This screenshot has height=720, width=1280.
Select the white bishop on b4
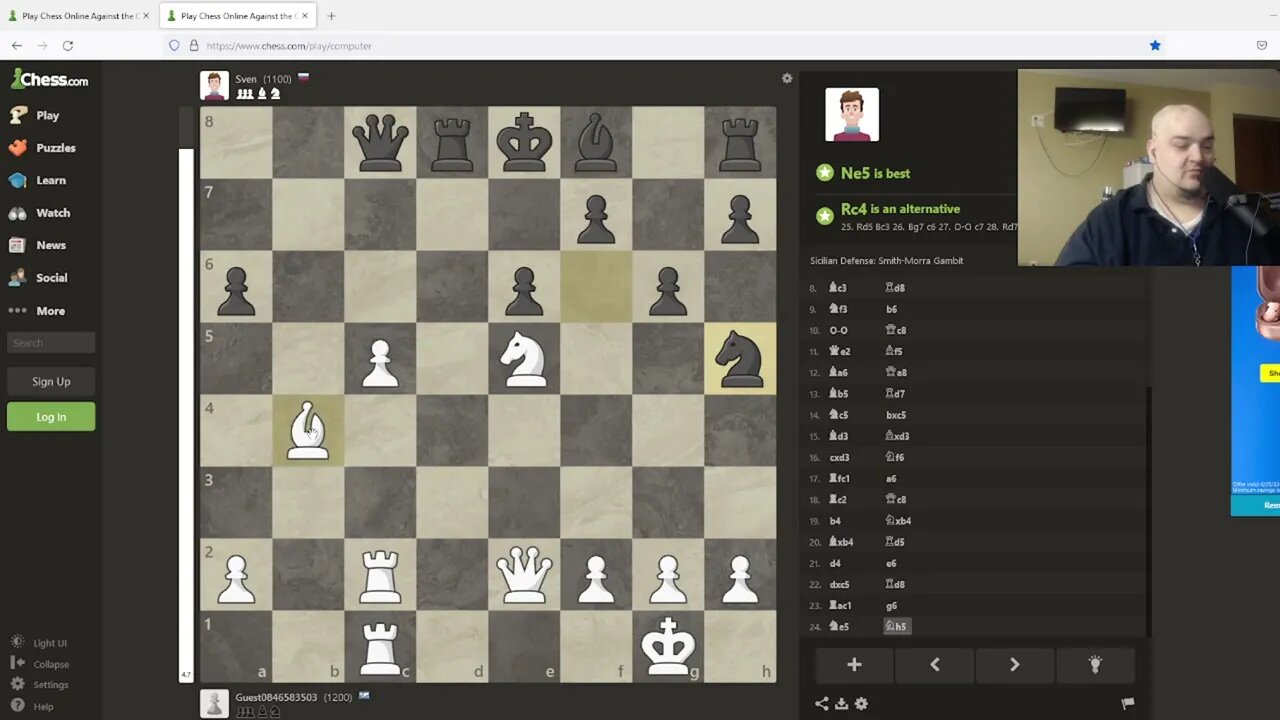point(308,431)
